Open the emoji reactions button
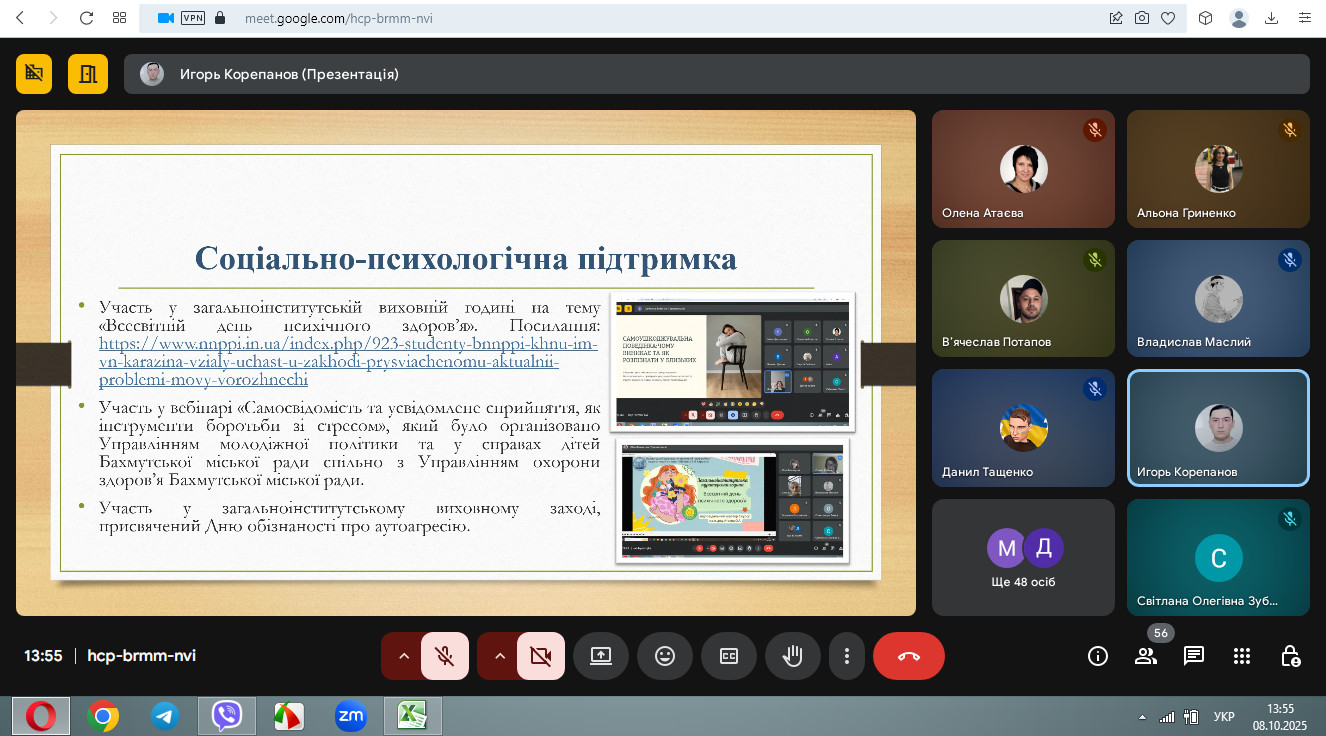Image resolution: width=1326 pixels, height=736 pixels. [x=664, y=656]
